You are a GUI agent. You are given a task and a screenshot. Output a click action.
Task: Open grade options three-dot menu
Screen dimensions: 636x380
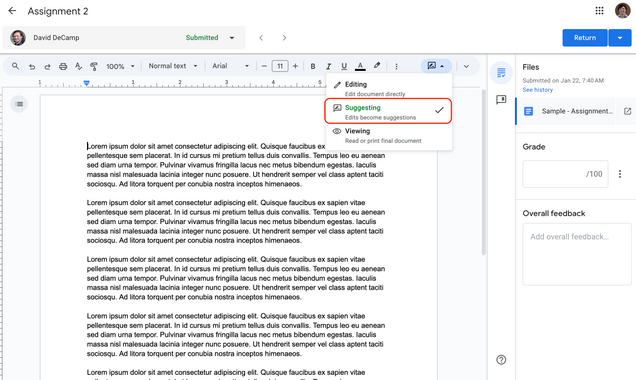tap(620, 174)
